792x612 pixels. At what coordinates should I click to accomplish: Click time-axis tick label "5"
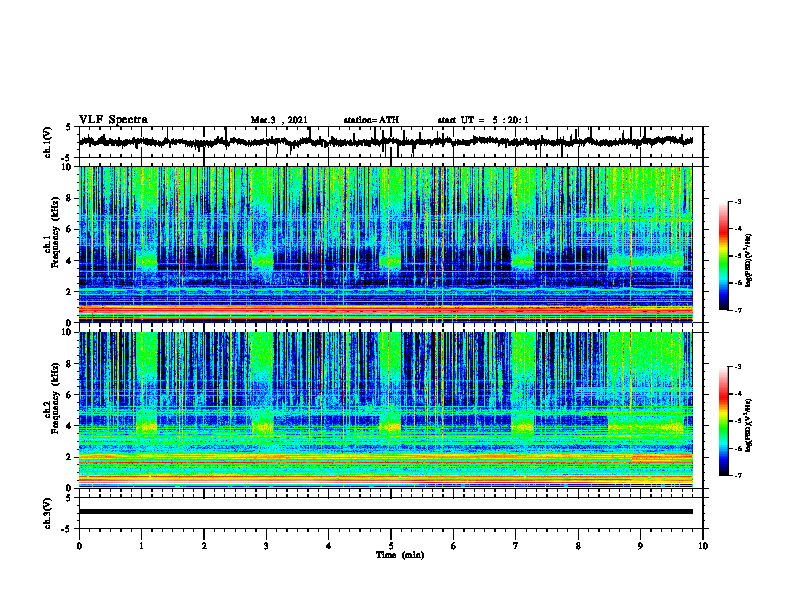(x=391, y=546)
